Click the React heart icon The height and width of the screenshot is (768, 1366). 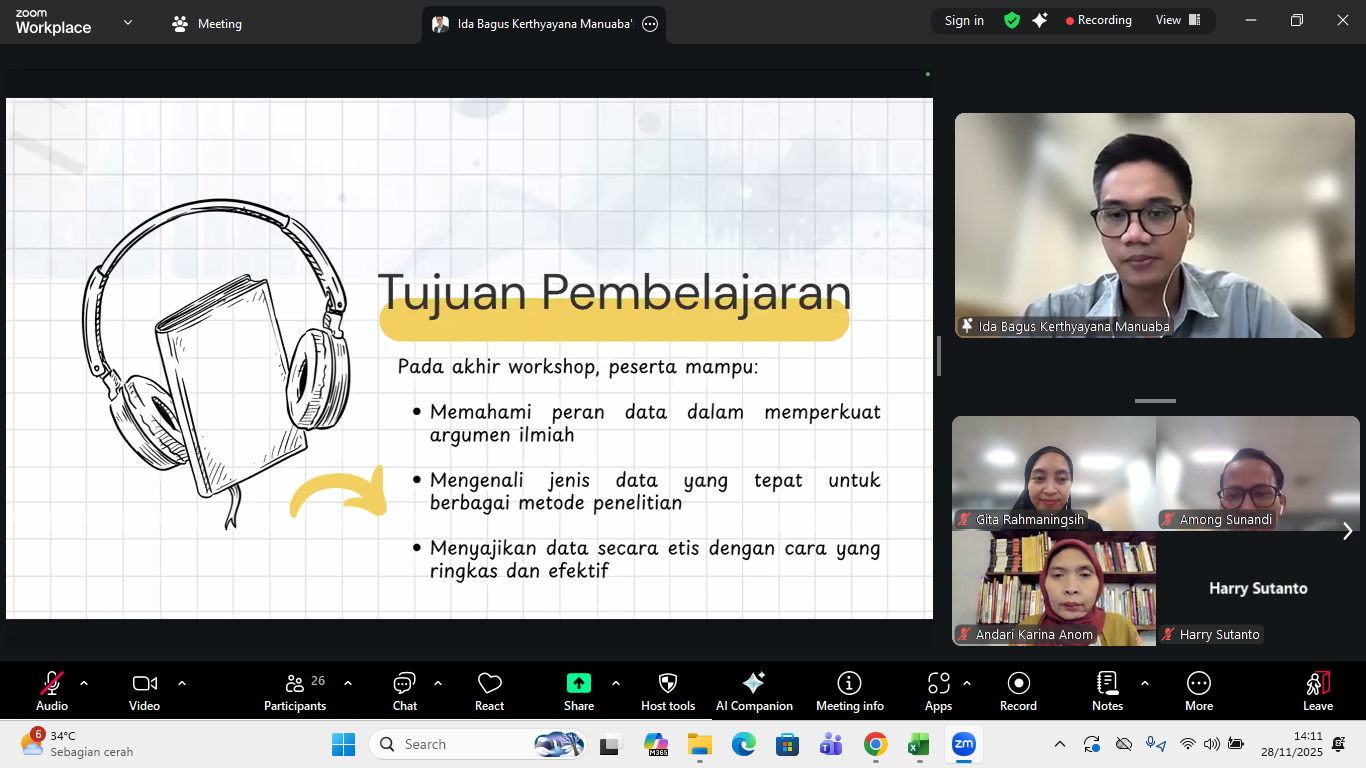(x=489, y=684)
